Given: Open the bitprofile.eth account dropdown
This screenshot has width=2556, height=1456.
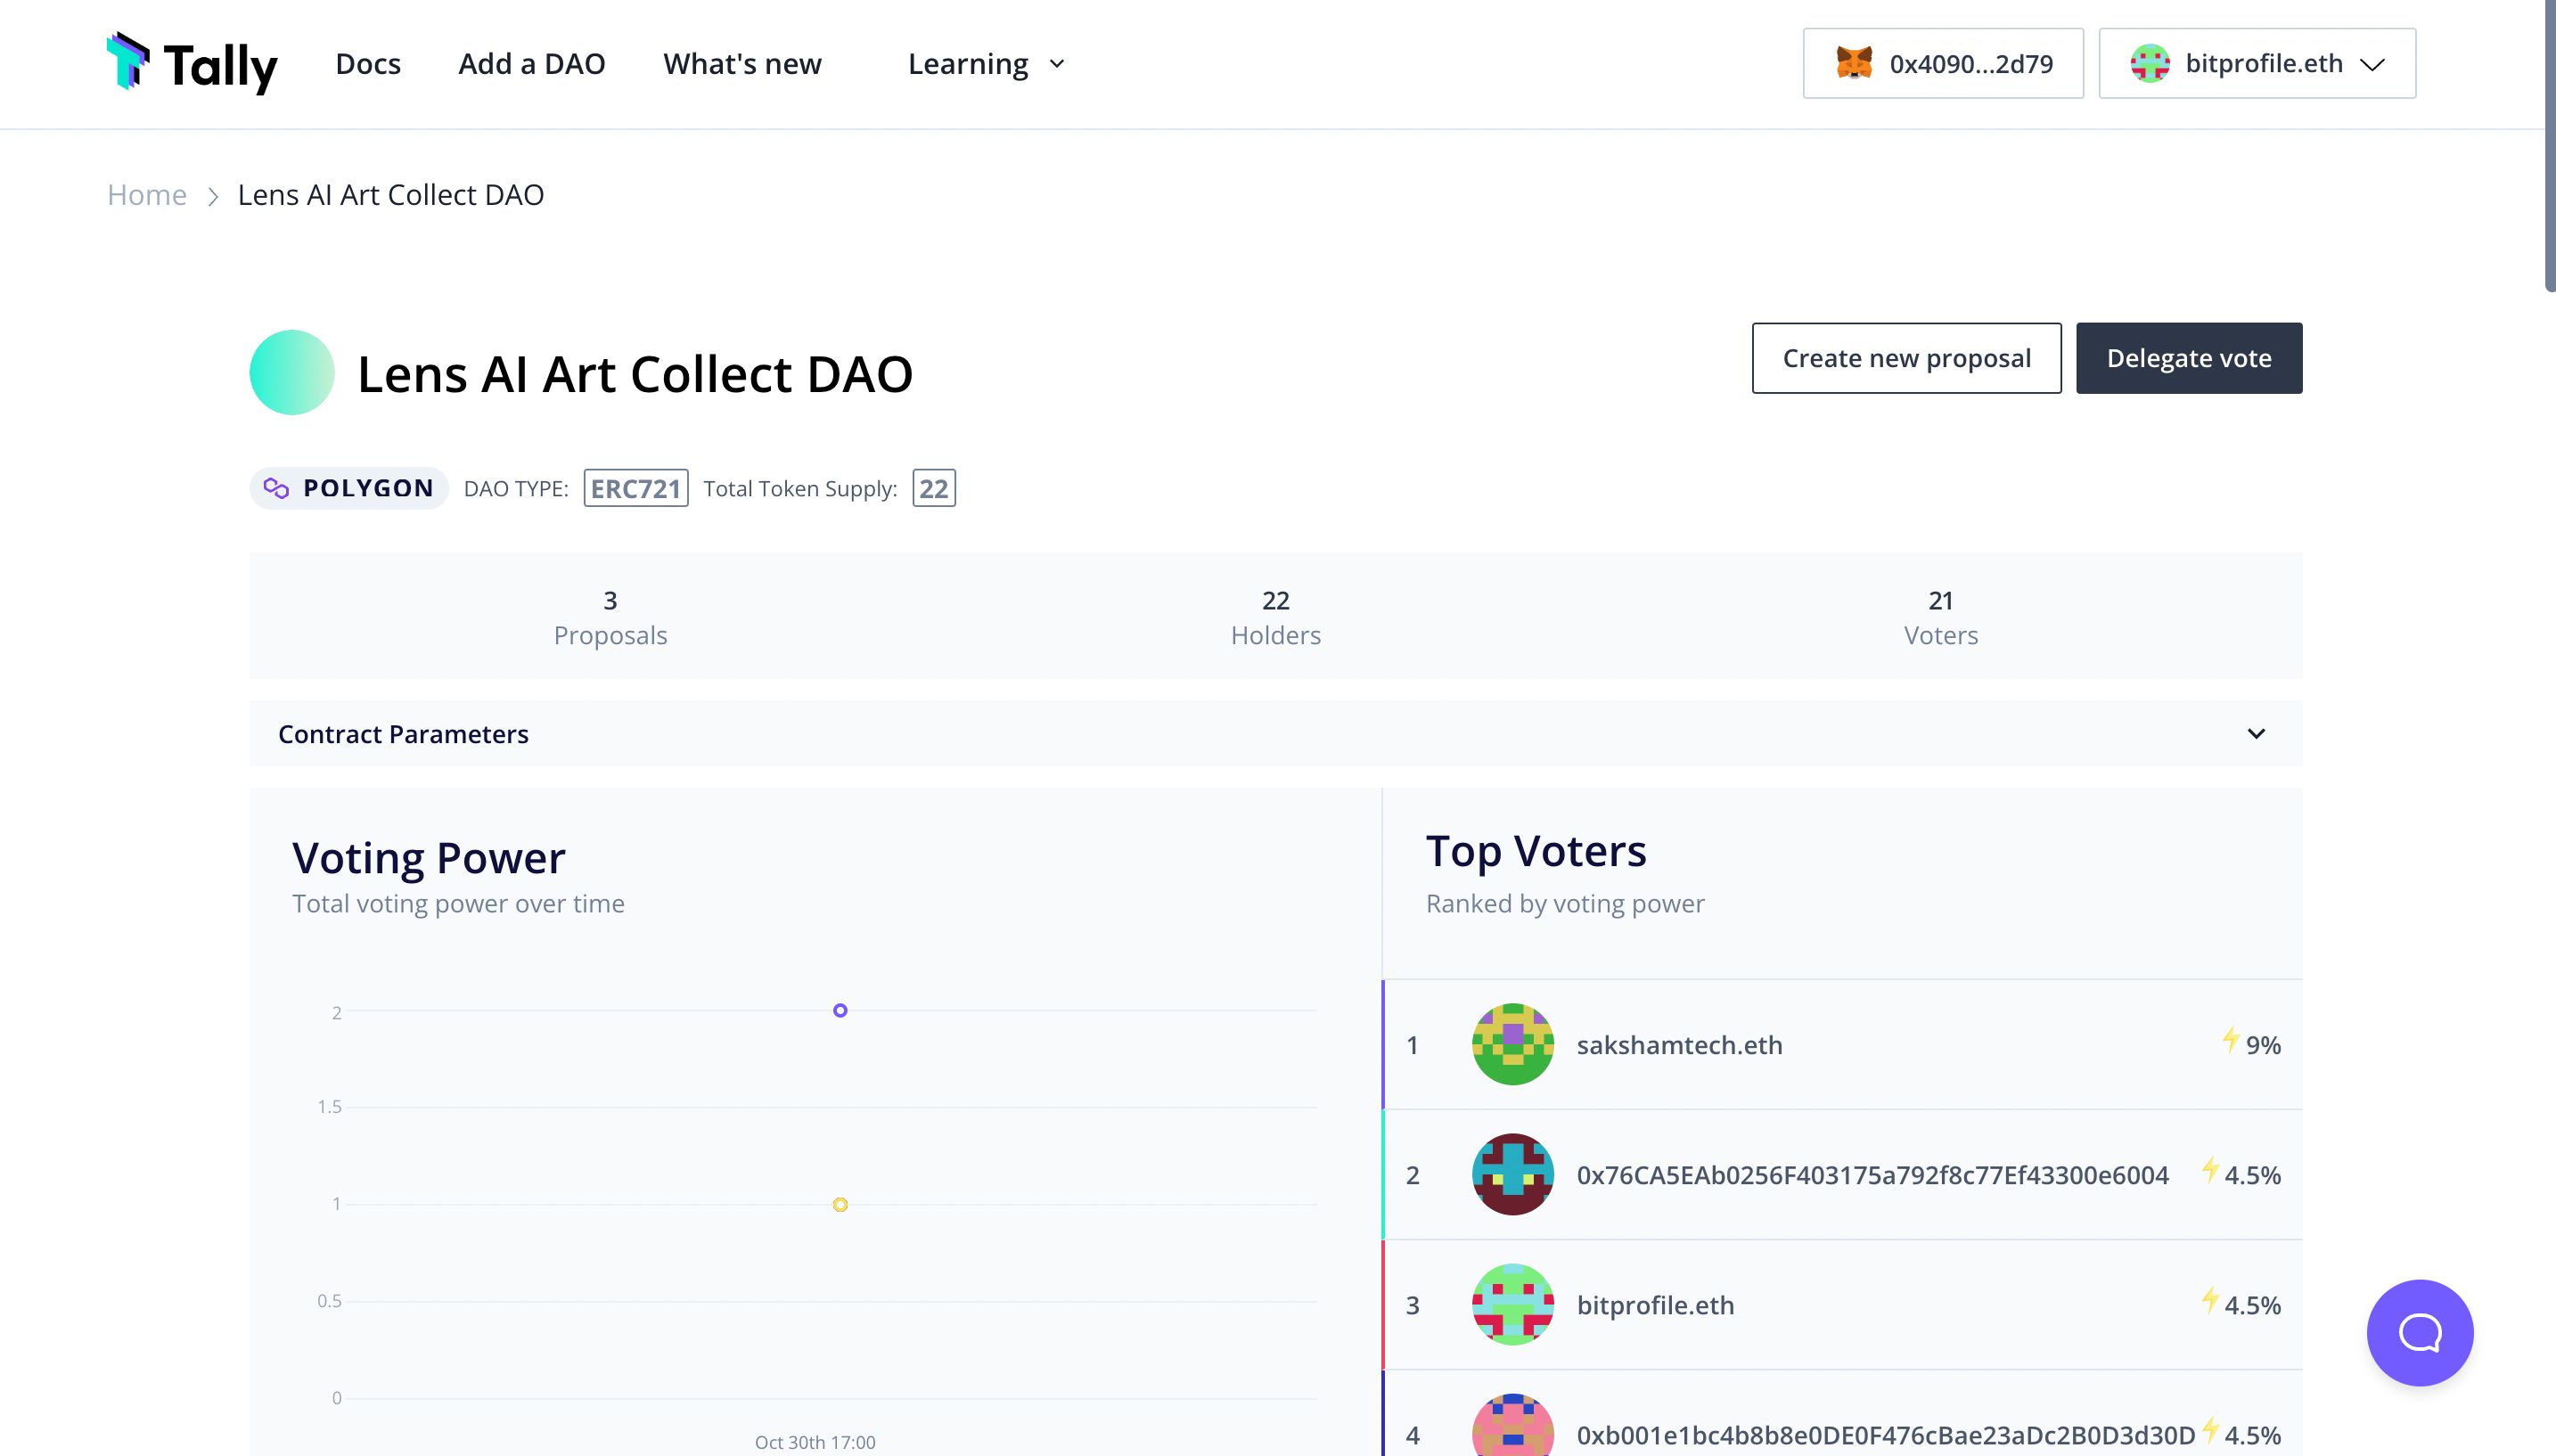Looking at the screenshot, I should (x=2256, y=63).
